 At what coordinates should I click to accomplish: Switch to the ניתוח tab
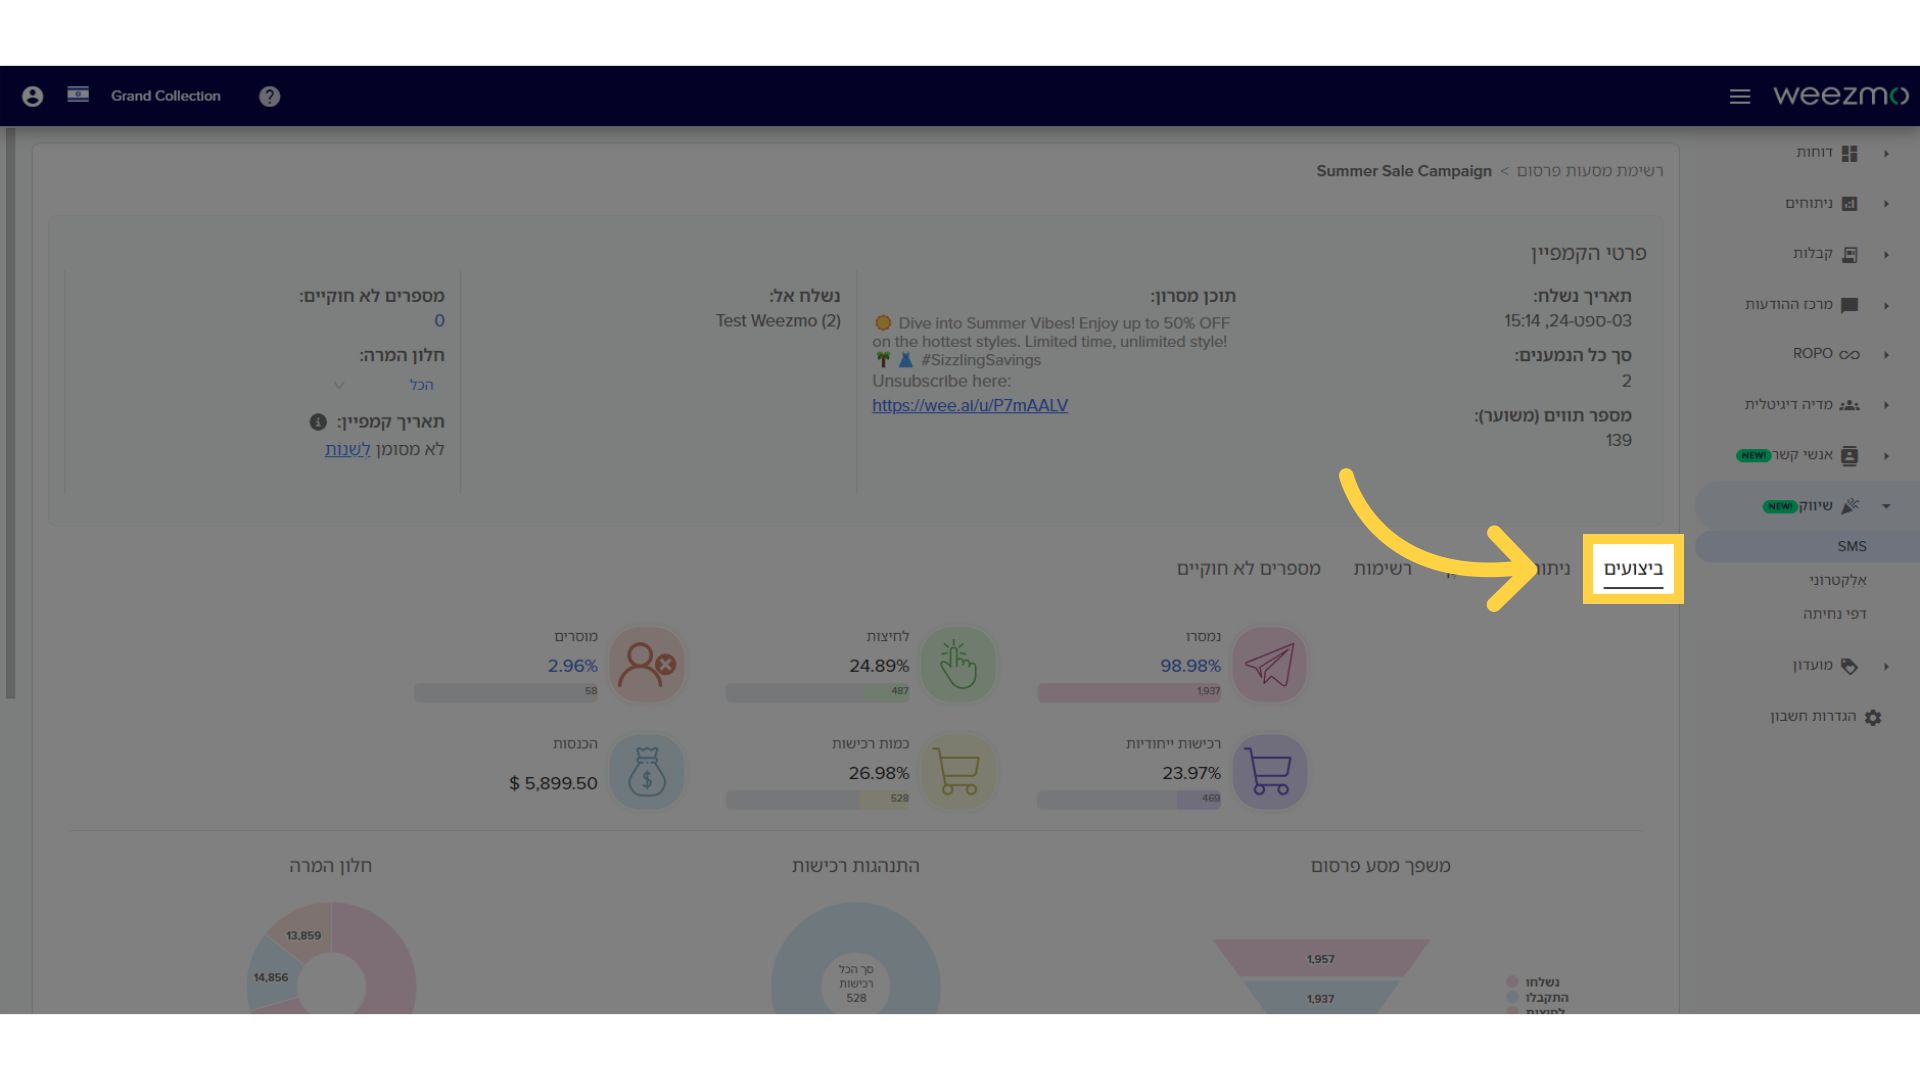tap(1553, 568)
